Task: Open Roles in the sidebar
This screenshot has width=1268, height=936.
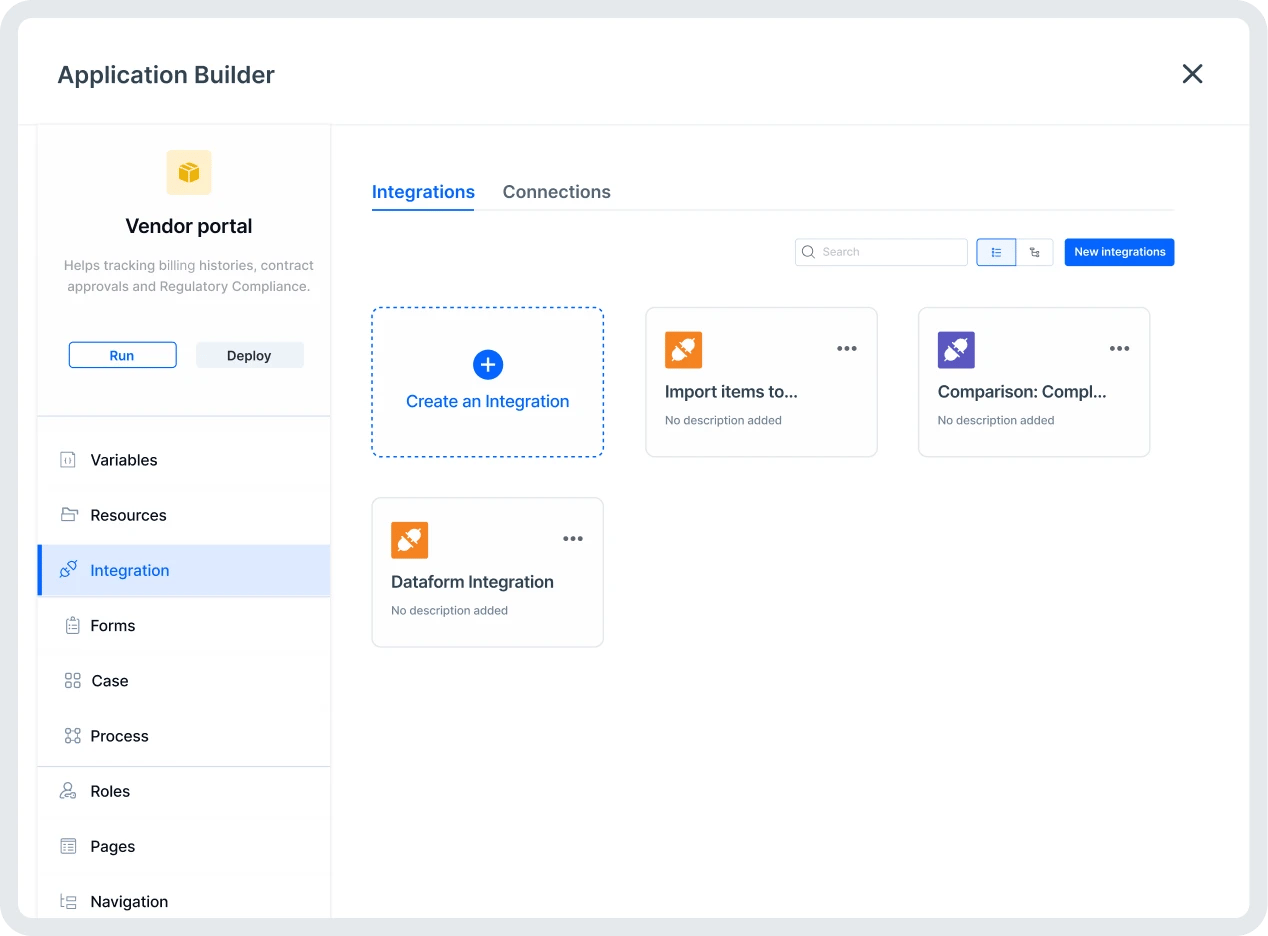Action: 184,791
